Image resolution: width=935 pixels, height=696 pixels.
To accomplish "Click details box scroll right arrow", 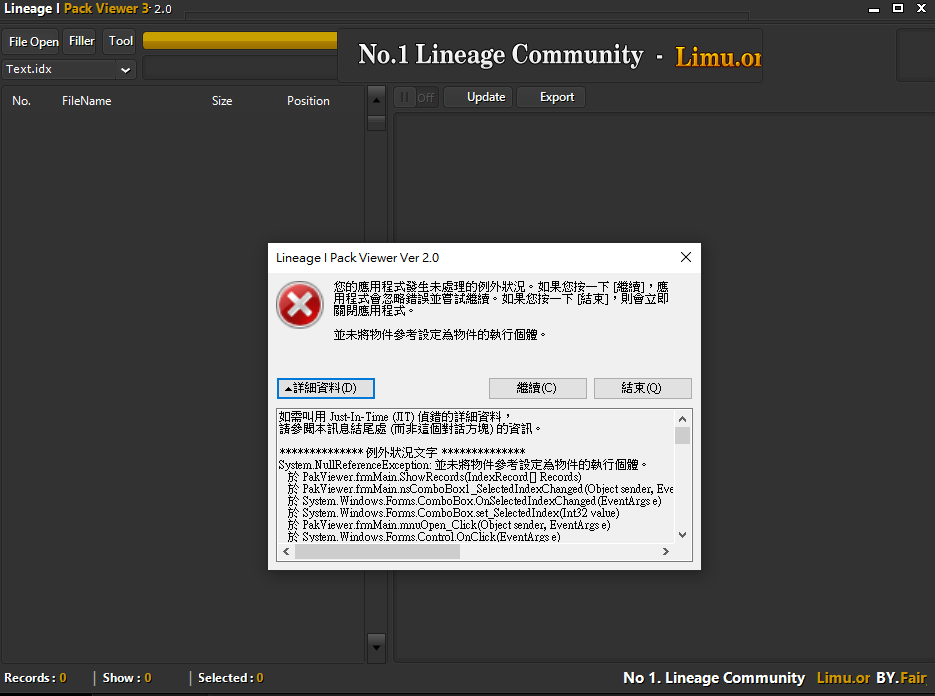I will tap(666, 552).
